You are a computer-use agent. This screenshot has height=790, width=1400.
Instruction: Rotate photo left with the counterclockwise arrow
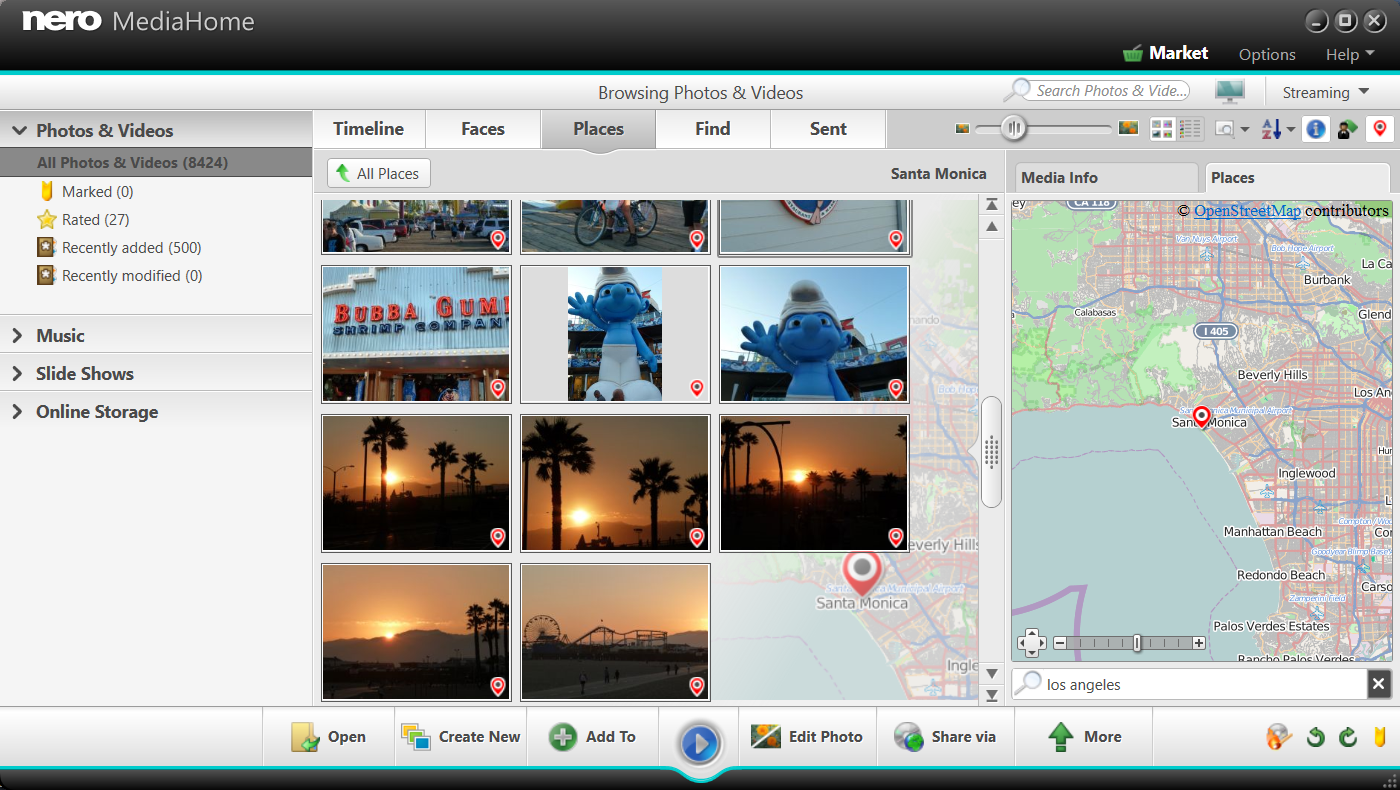coord(1316,737)
